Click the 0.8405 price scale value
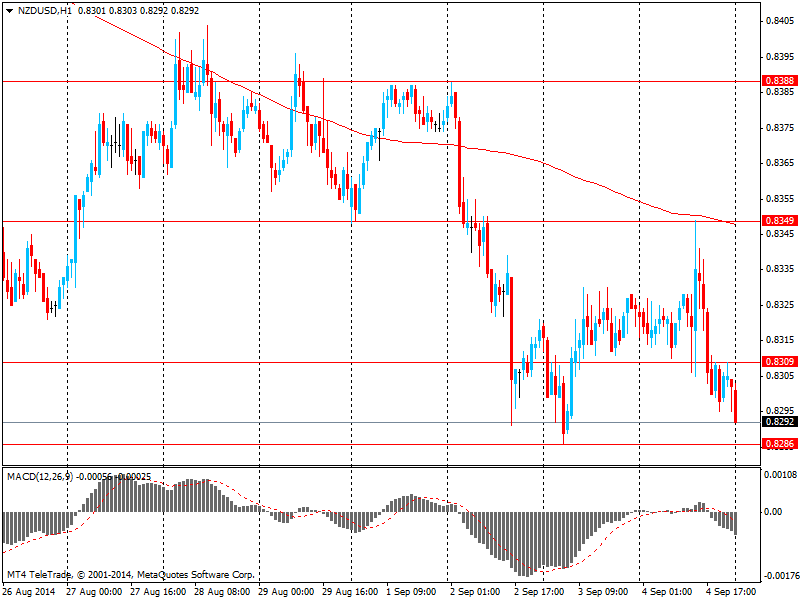Image resolution: width=800 pixels, height=600 pixels. [x=780, y=21]
